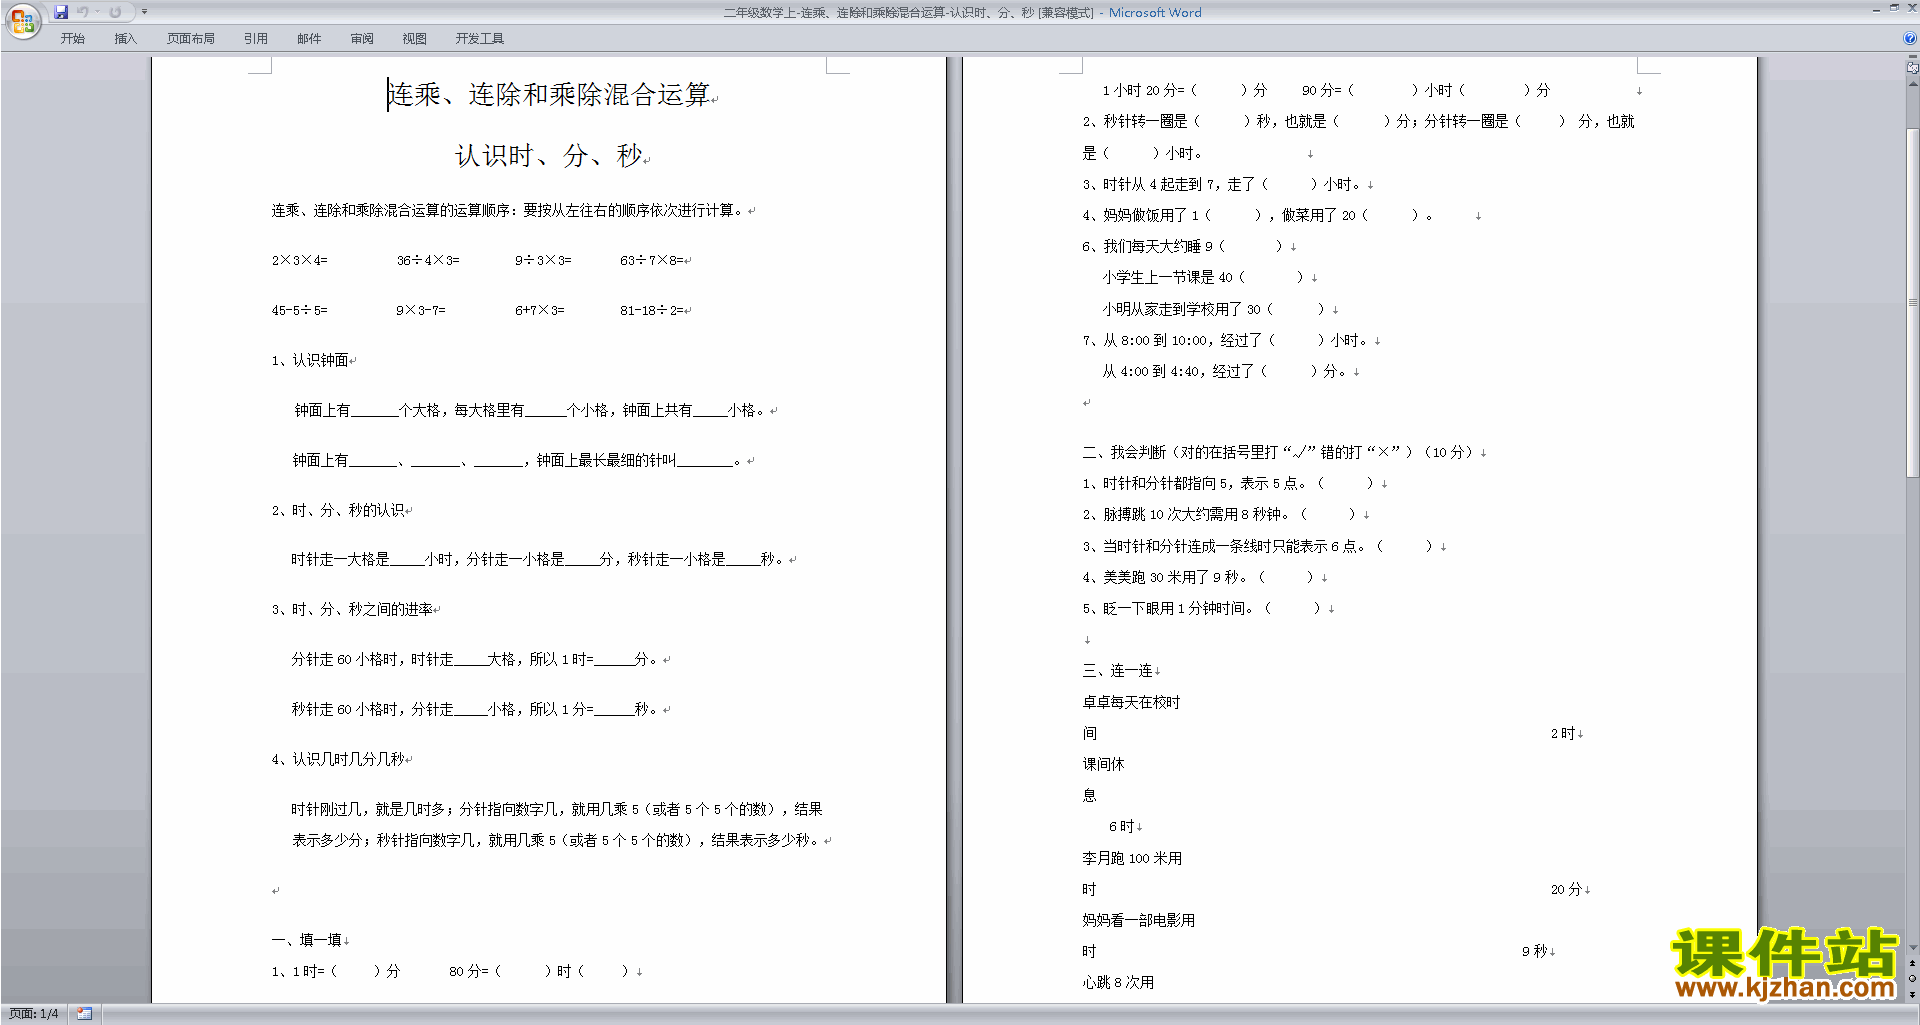Open the 插入 ribbon tab
Screen dimensions: 1920x1025
[x=125, y=39]
